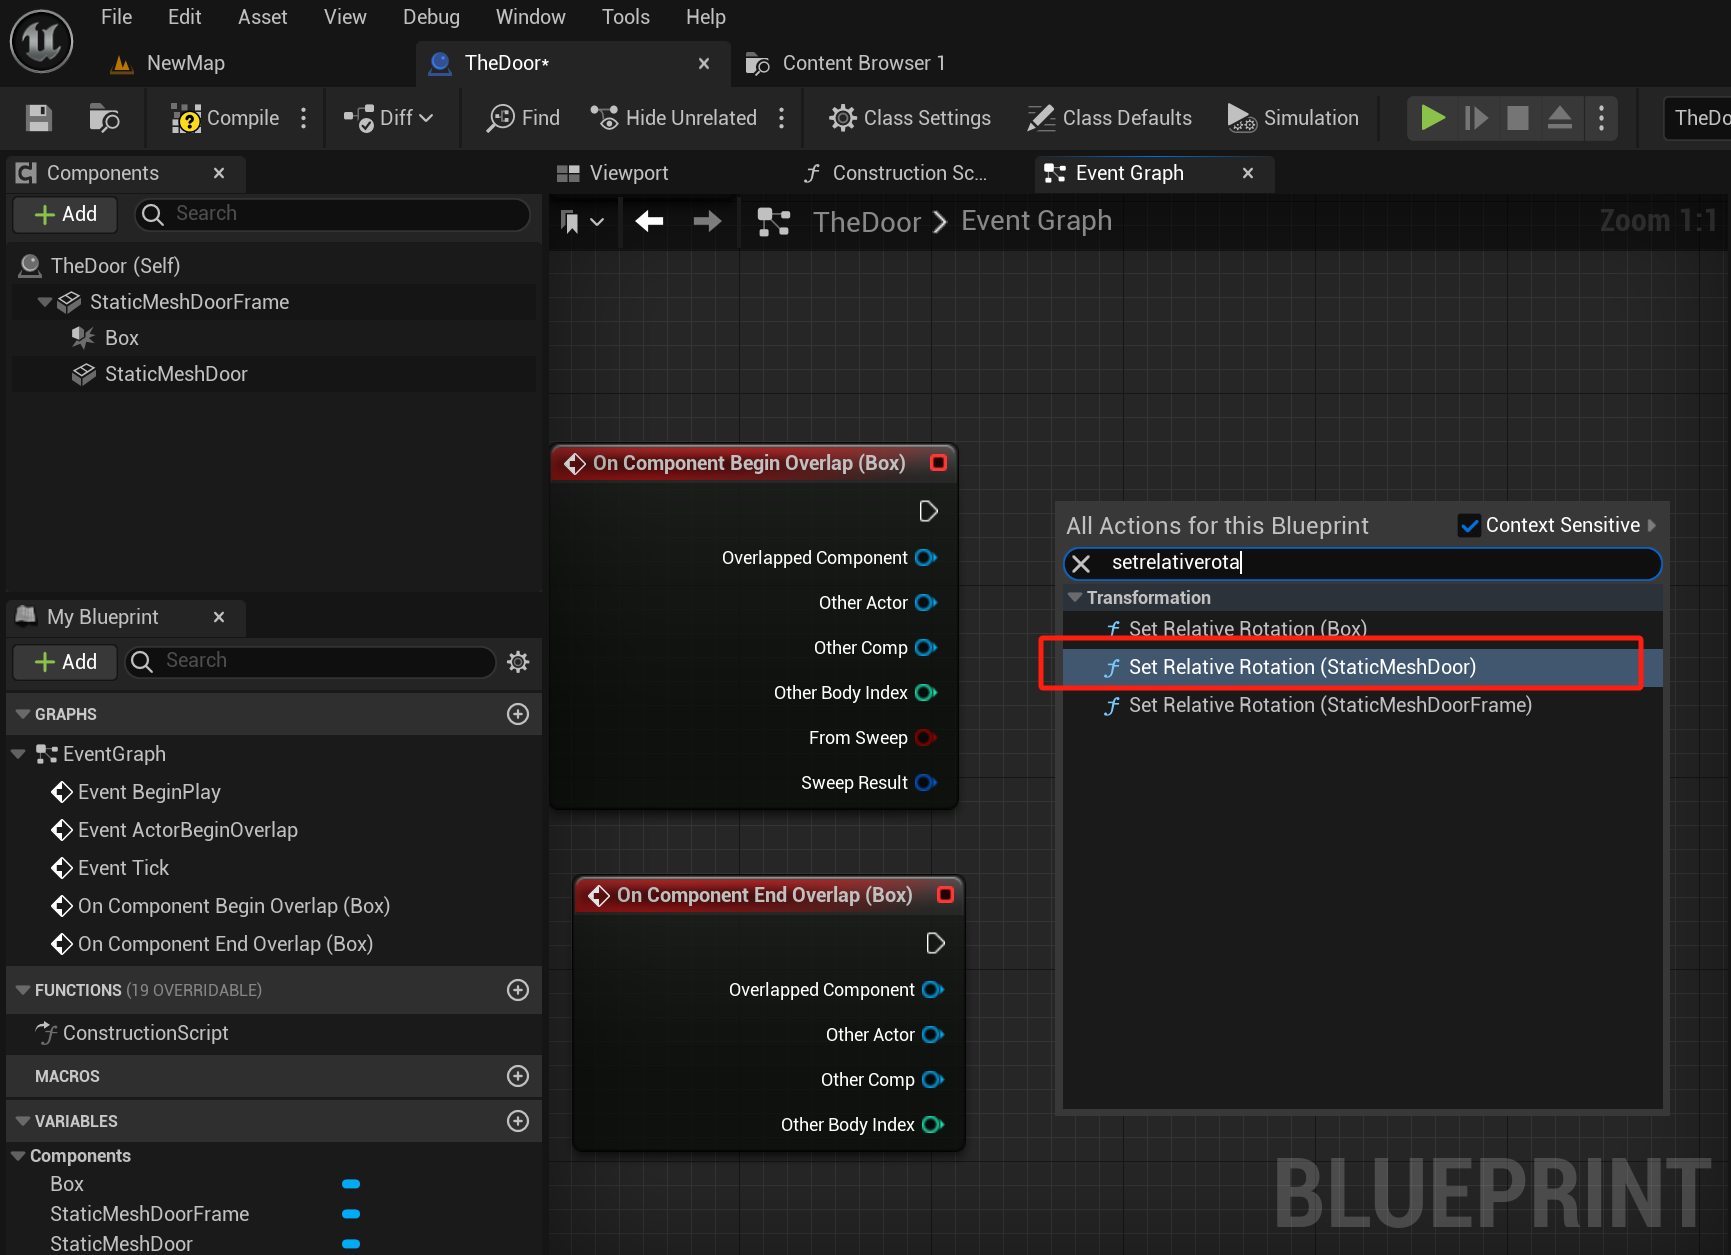1731x1255 pixels.
Task: Open the Play options three-dot menu
Action: click(x=1602, y=118)
